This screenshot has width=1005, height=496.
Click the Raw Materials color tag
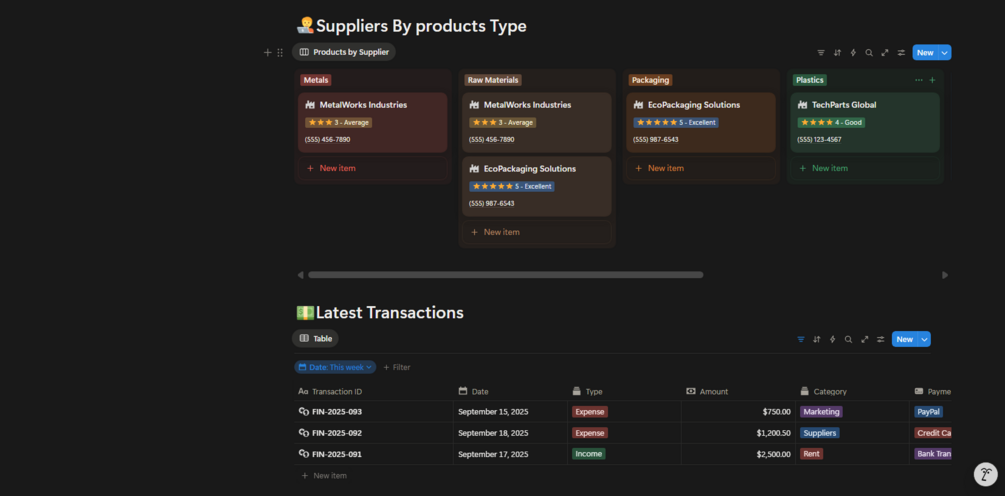[x=493, y=80]
